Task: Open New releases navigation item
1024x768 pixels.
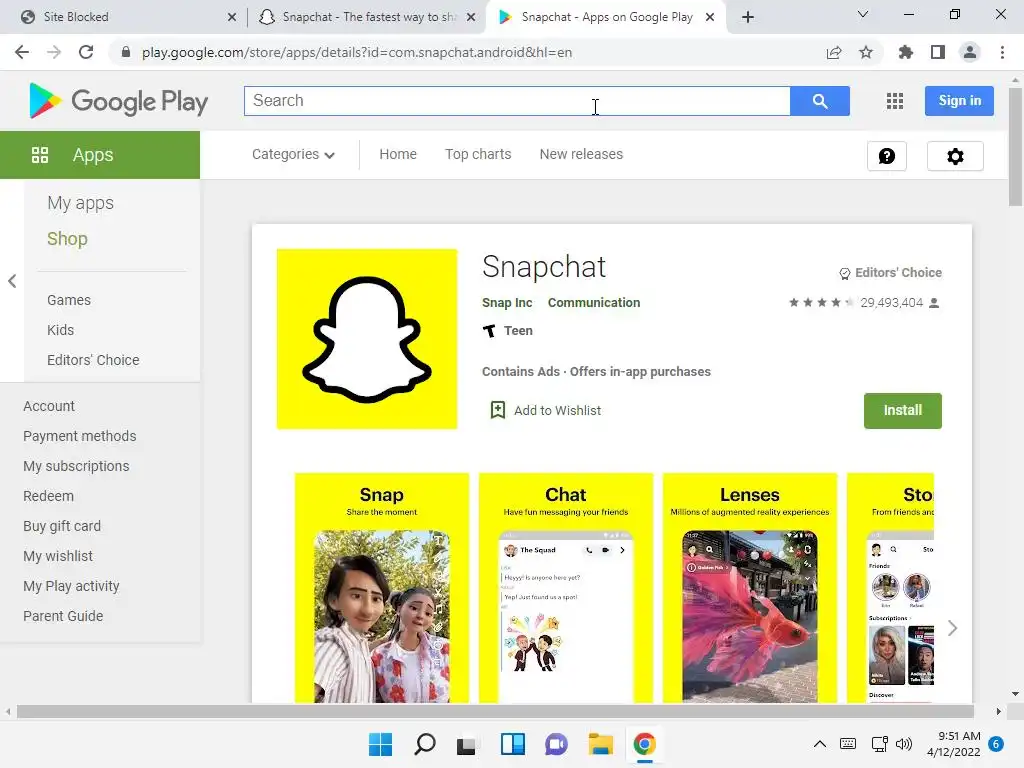Action: pyautogui.click(x=581, y=154)
